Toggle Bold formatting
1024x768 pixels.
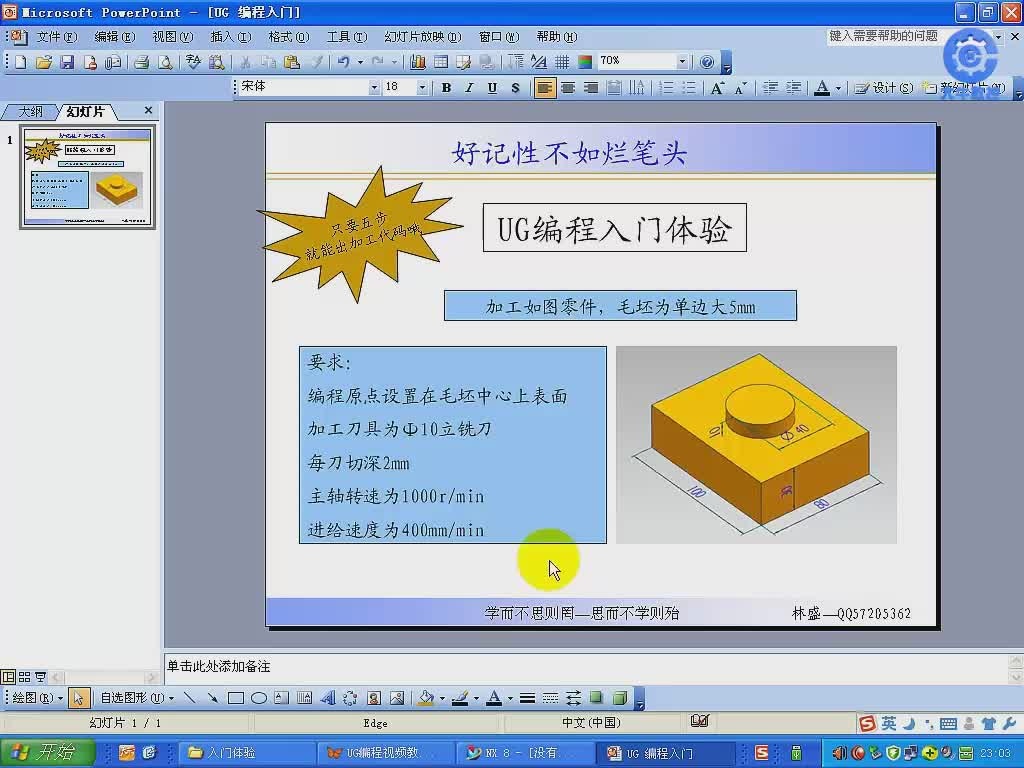point(446,88)
